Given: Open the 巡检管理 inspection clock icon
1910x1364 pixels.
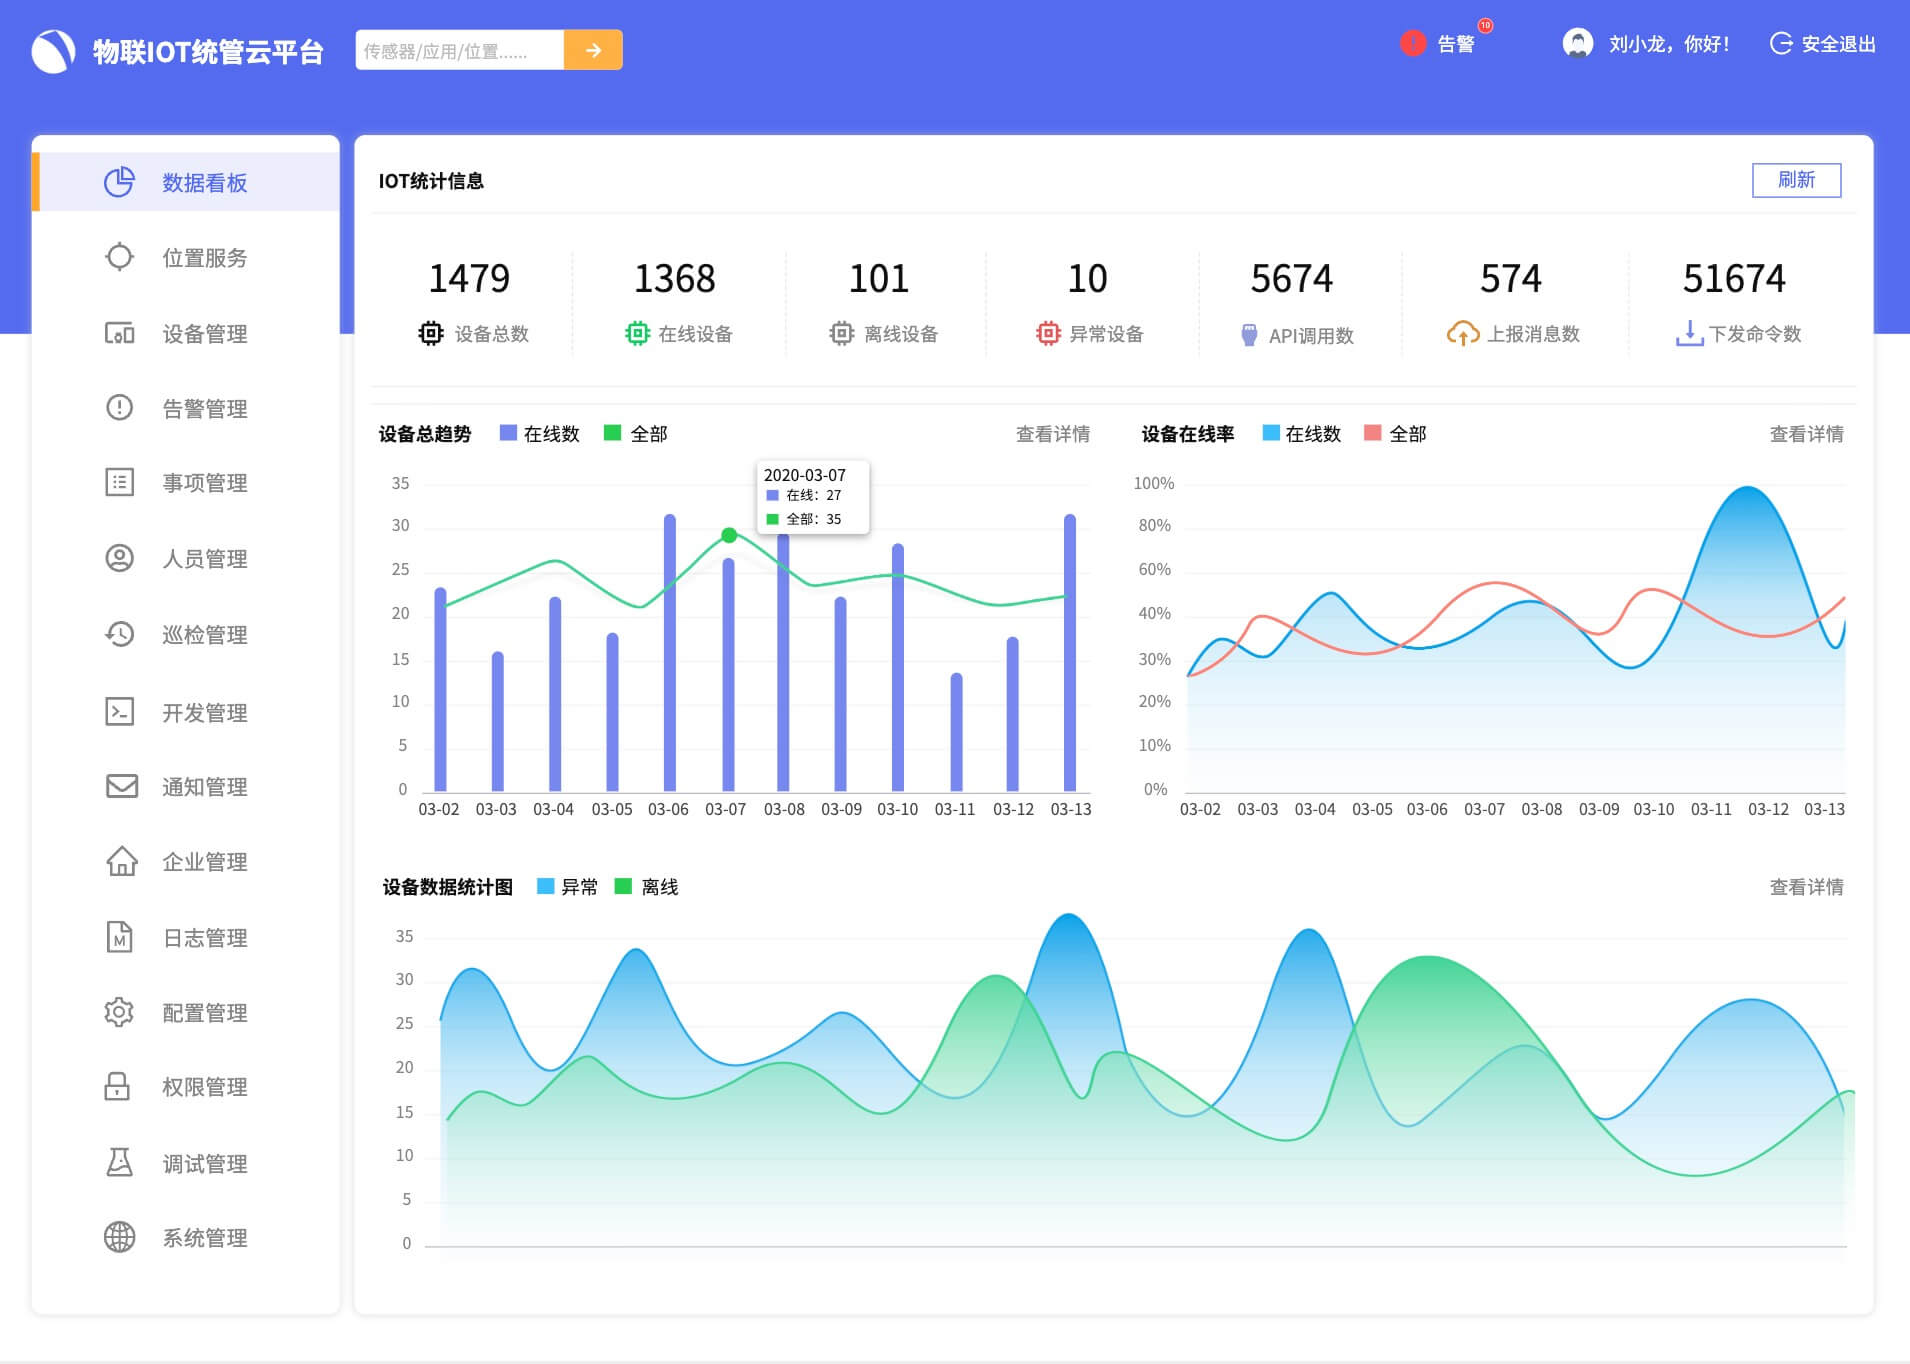Looking at the screenshot, I should [x=119, y=634].
